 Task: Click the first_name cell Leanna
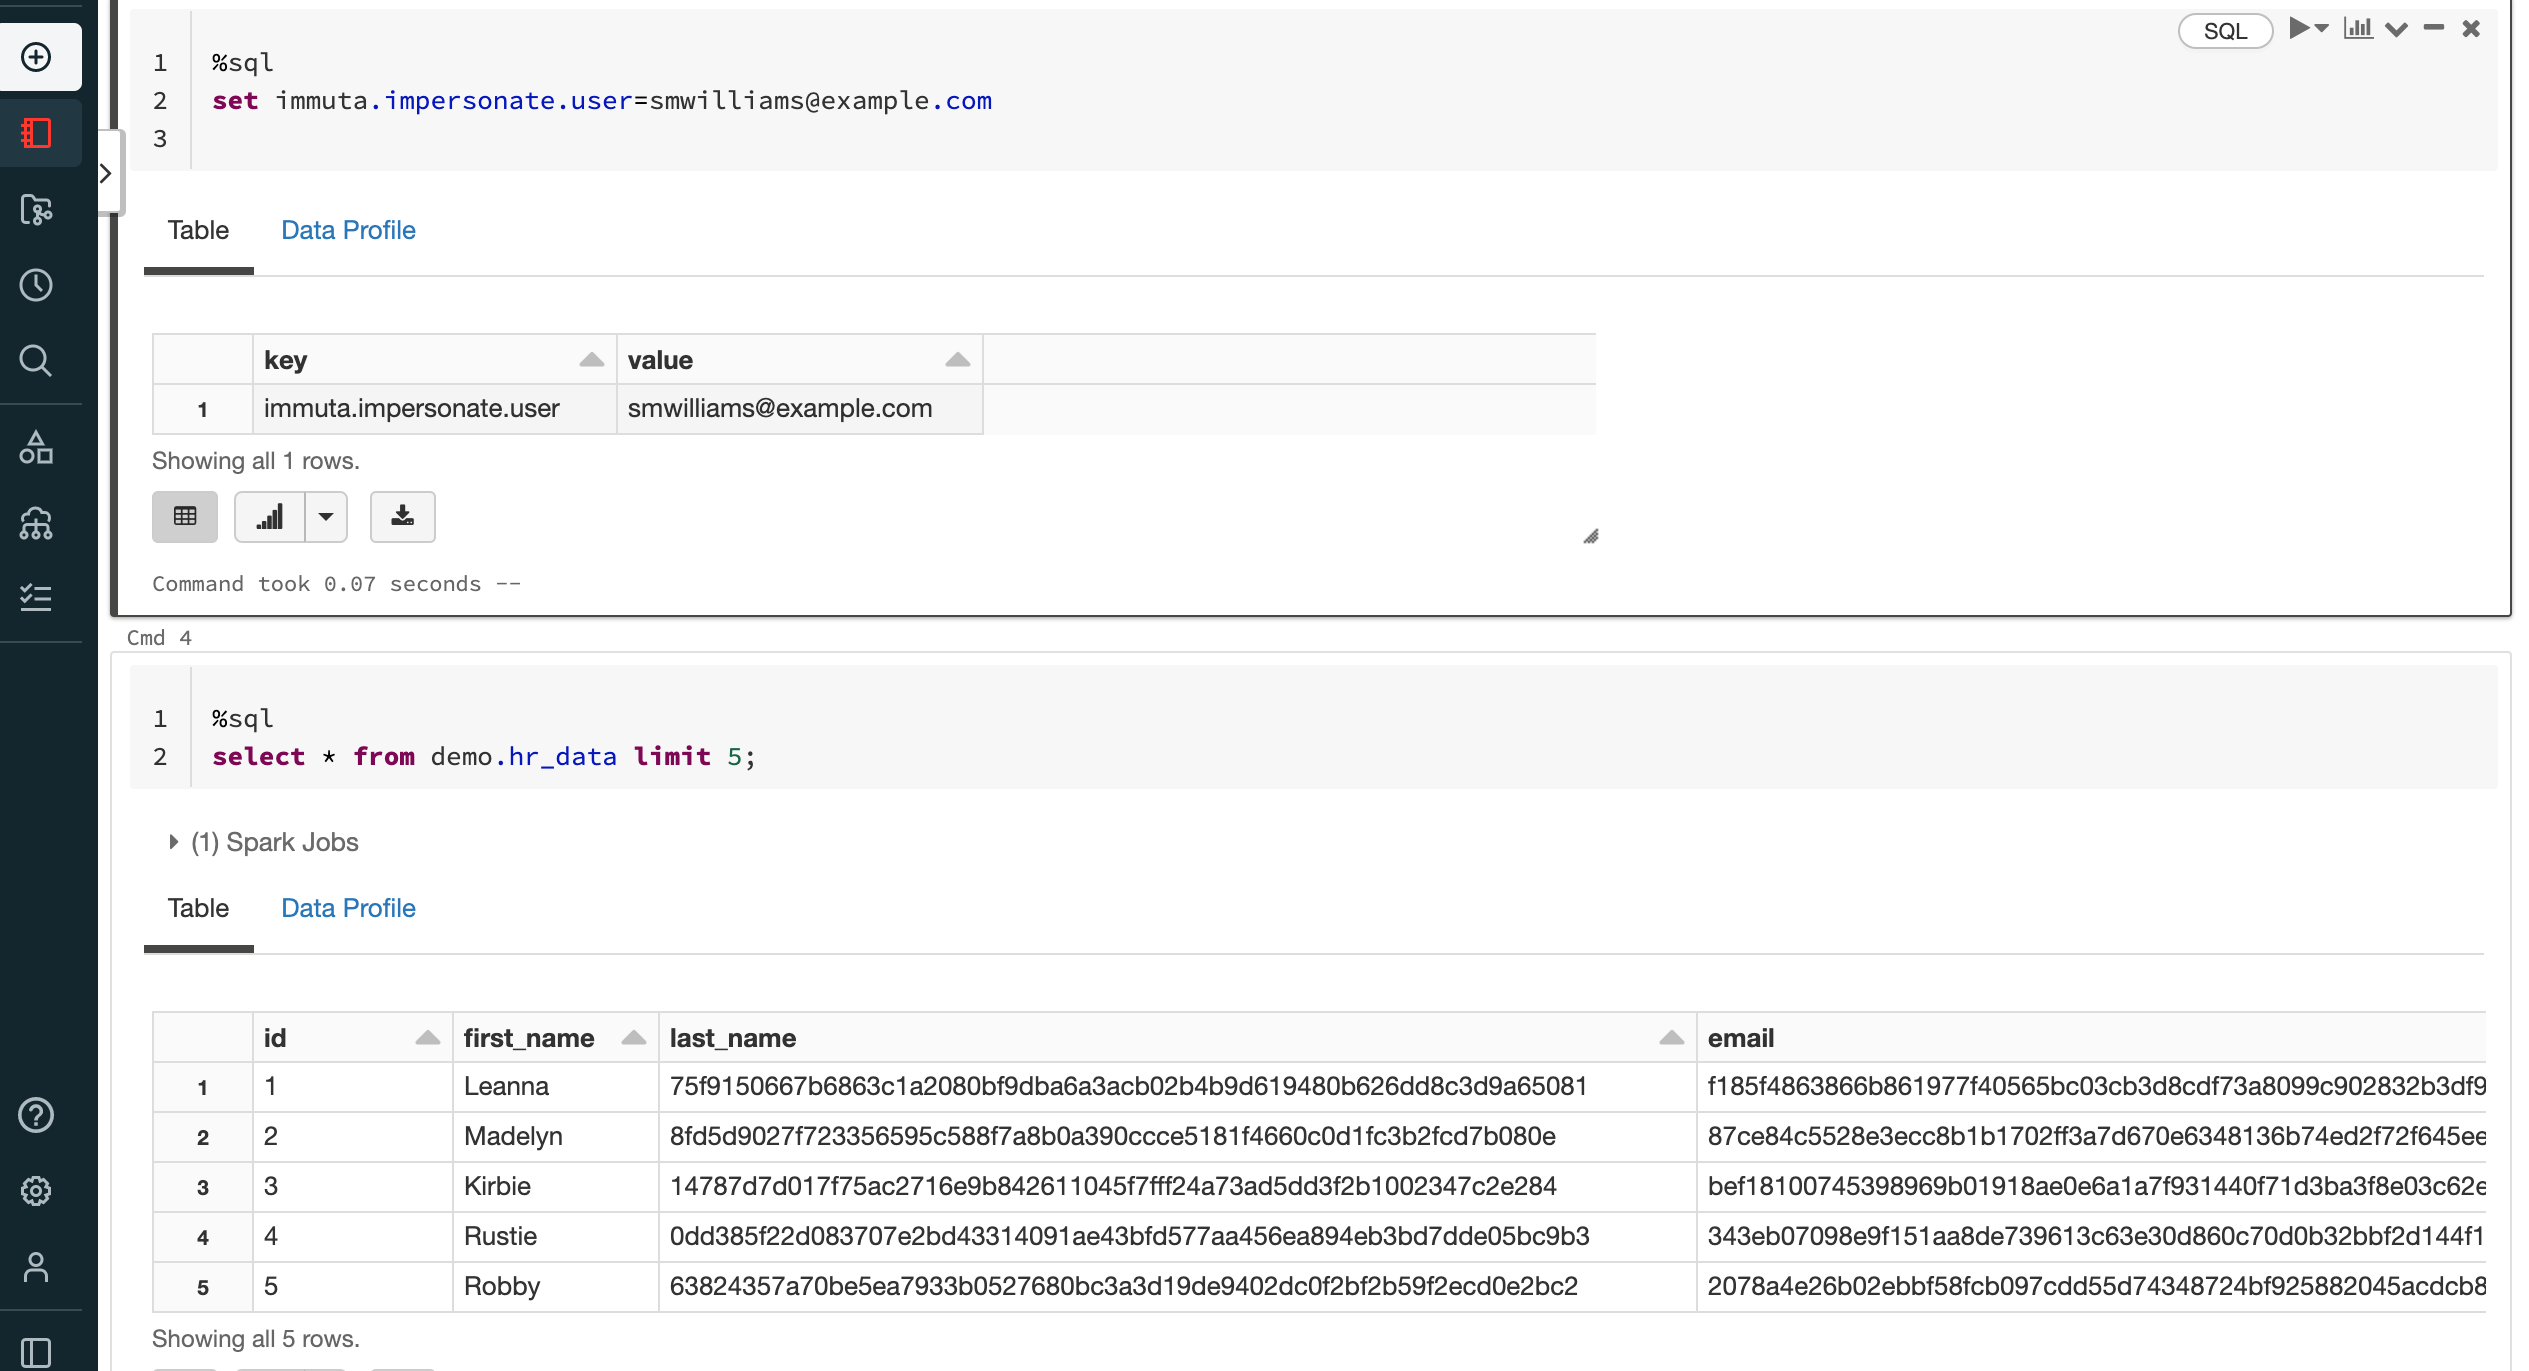[x=556, y=1087]
